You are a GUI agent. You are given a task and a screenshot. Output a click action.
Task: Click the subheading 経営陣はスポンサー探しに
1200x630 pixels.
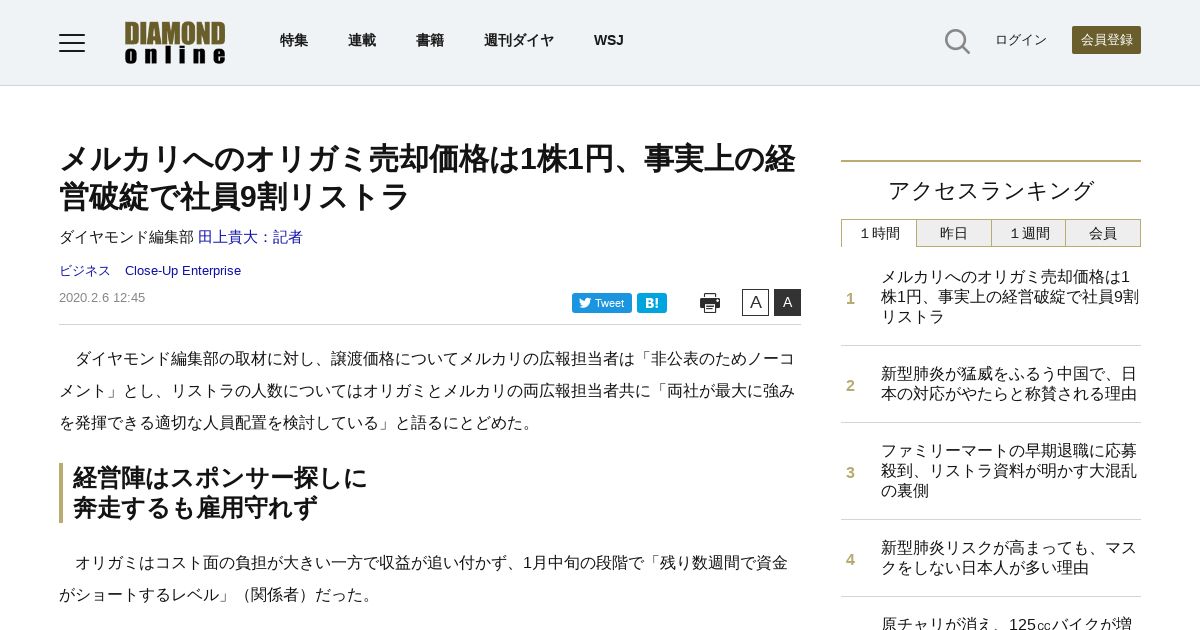coord(220,478)
